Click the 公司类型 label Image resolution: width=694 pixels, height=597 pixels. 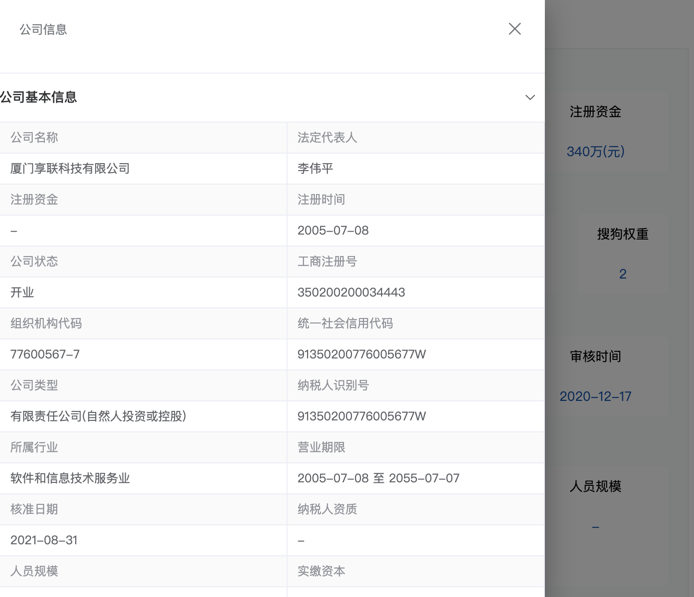tap(34, 385)
